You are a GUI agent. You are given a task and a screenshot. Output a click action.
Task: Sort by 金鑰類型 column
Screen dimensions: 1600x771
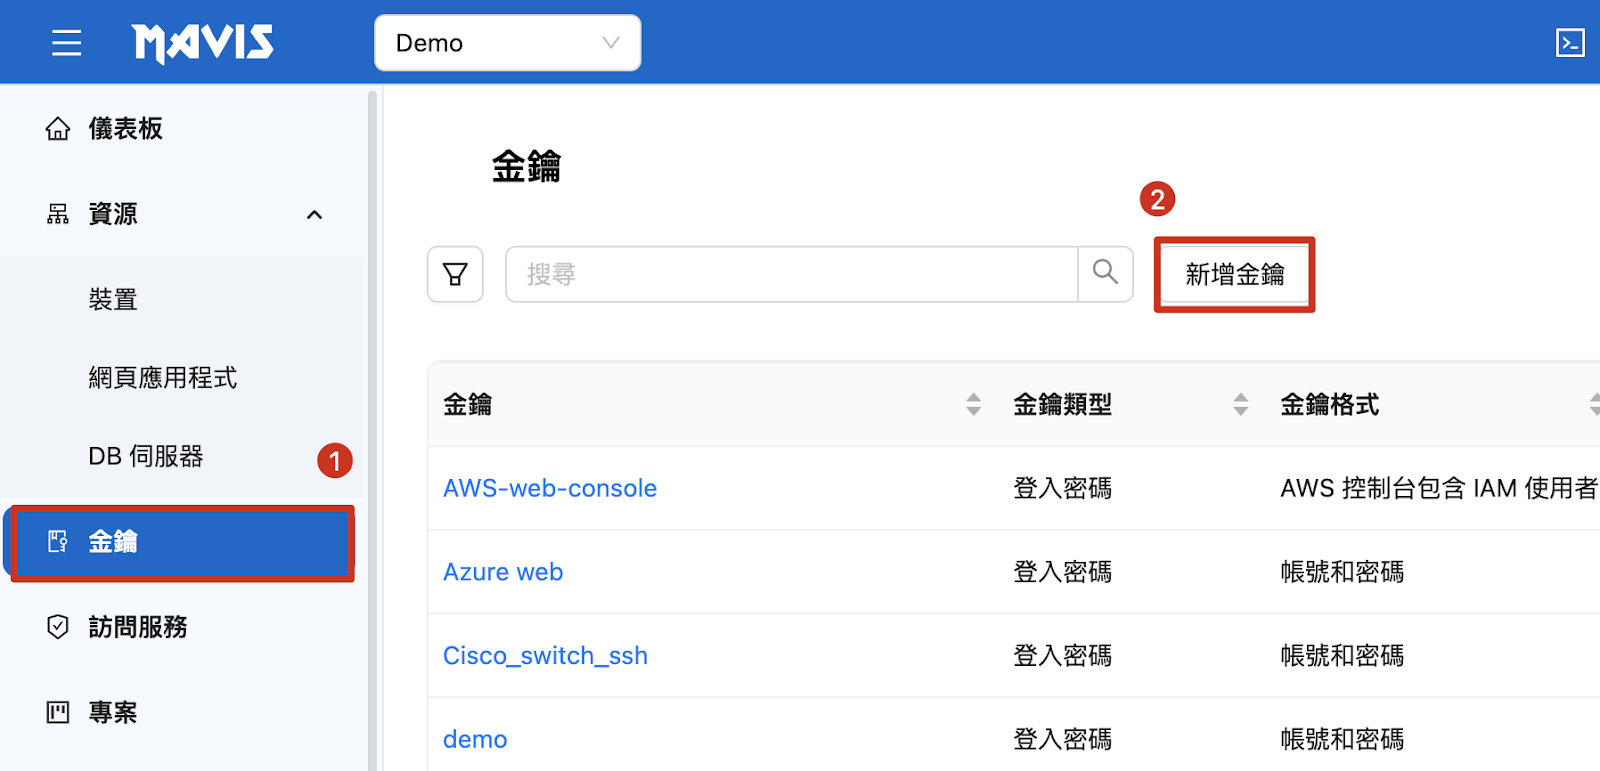tap(1240, 404)
